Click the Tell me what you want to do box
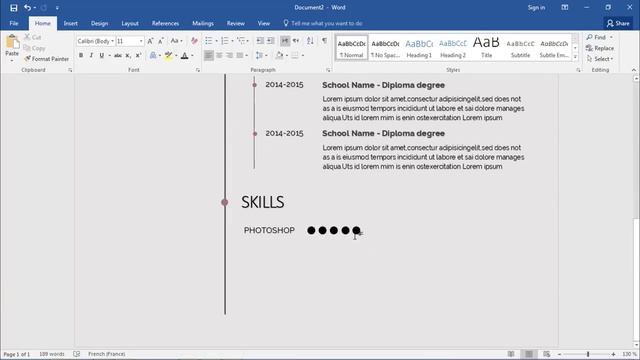The width and height of the screenshot is (640, 360). (x=323, y=24)
